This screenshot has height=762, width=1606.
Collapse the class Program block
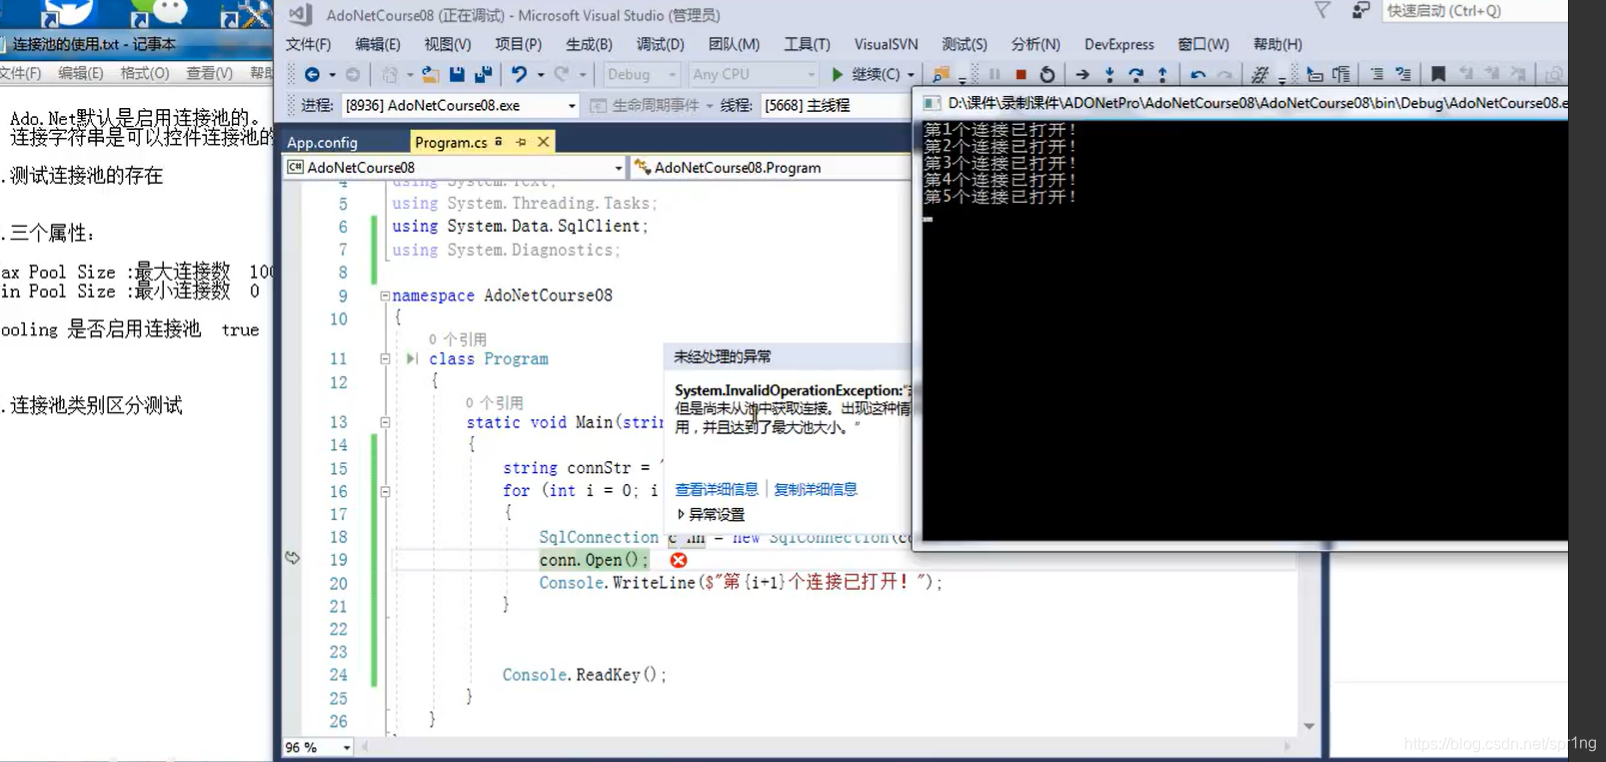(385, 359)
